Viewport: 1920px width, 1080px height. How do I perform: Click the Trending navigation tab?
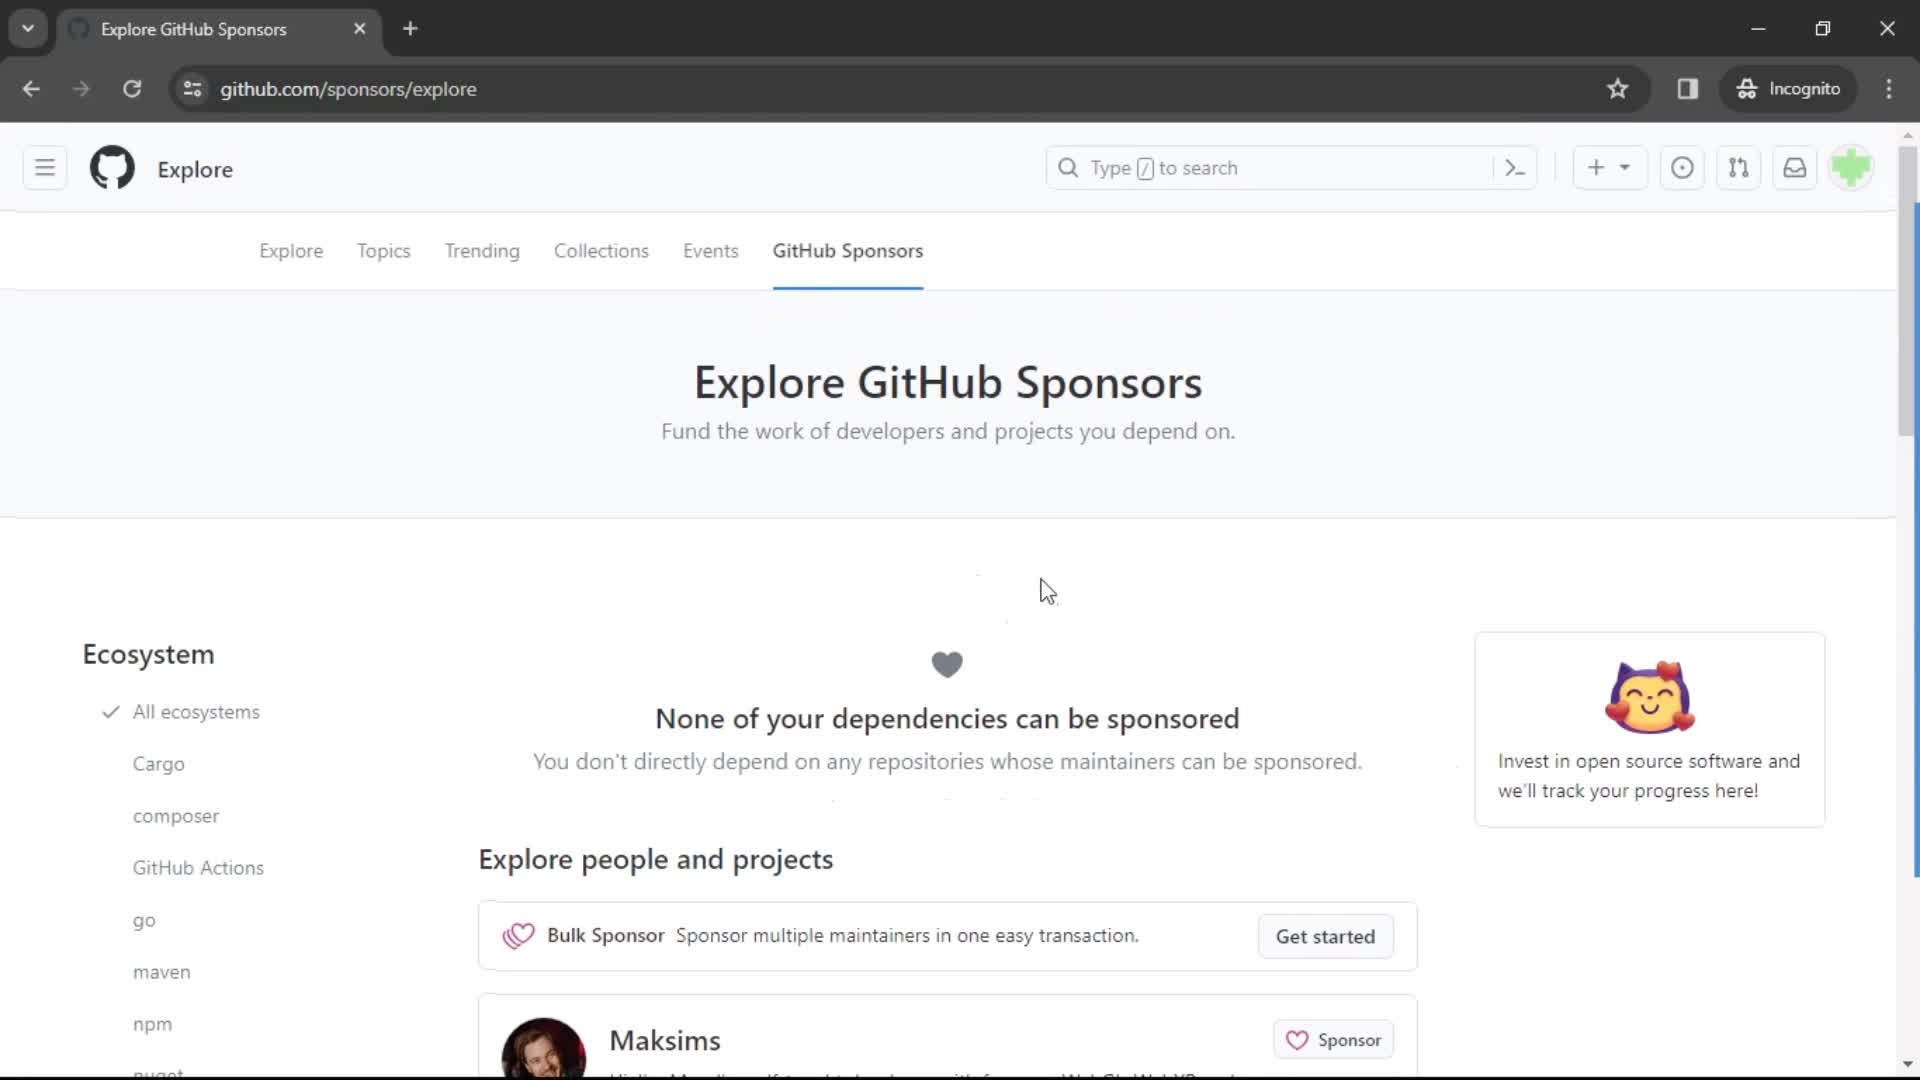pyautogui.click(x=481, y=251)
